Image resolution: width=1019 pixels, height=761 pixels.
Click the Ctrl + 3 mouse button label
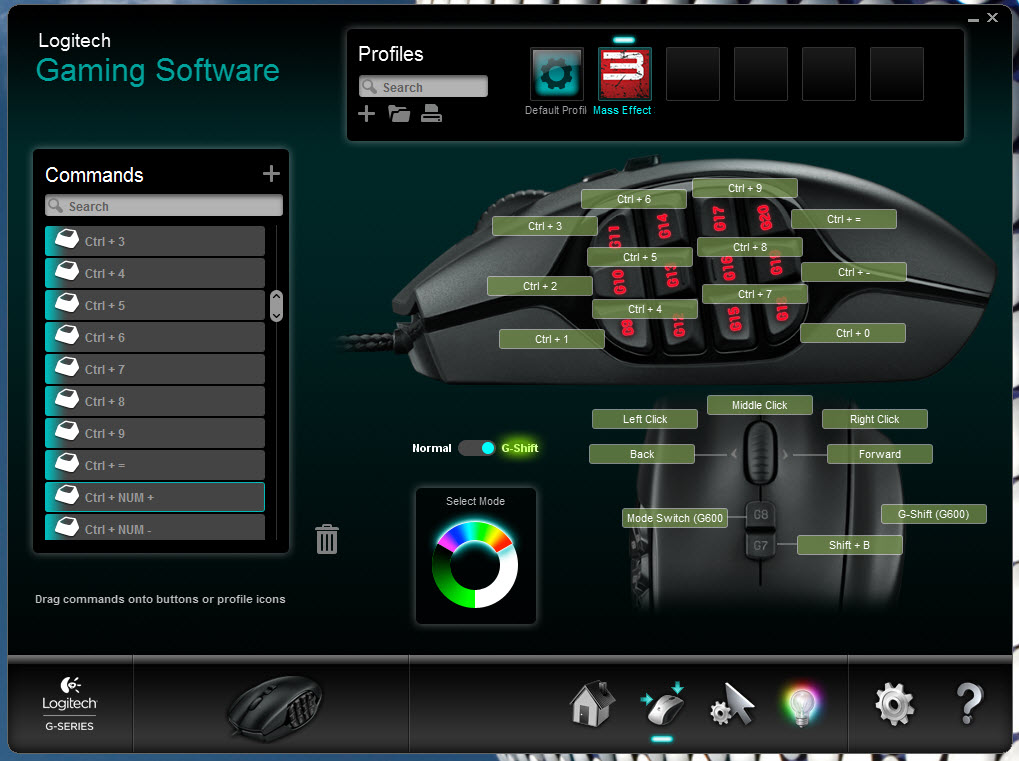tap(545, 226)
